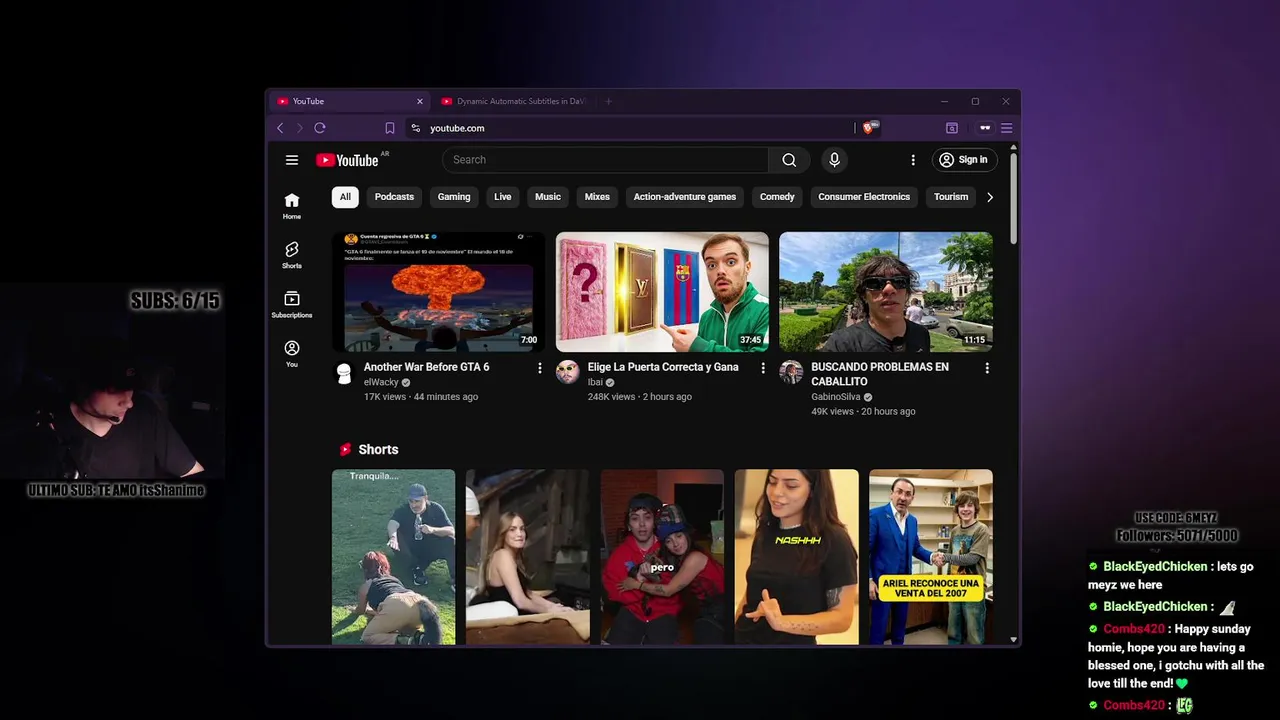Select the All filter chip
Image resolution: width=1280 pixels, height=720 pixels.
[345, 197]
